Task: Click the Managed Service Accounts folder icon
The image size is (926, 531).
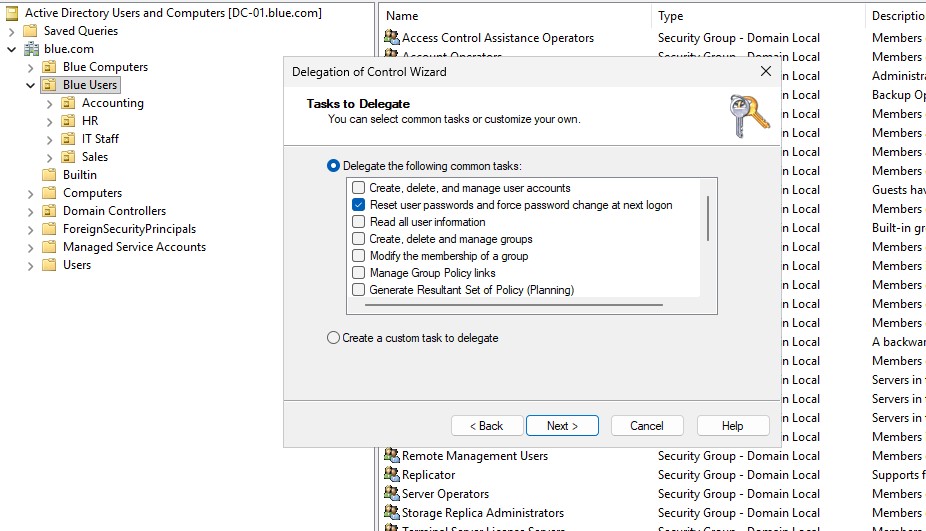Action: (x=50, y=247)
